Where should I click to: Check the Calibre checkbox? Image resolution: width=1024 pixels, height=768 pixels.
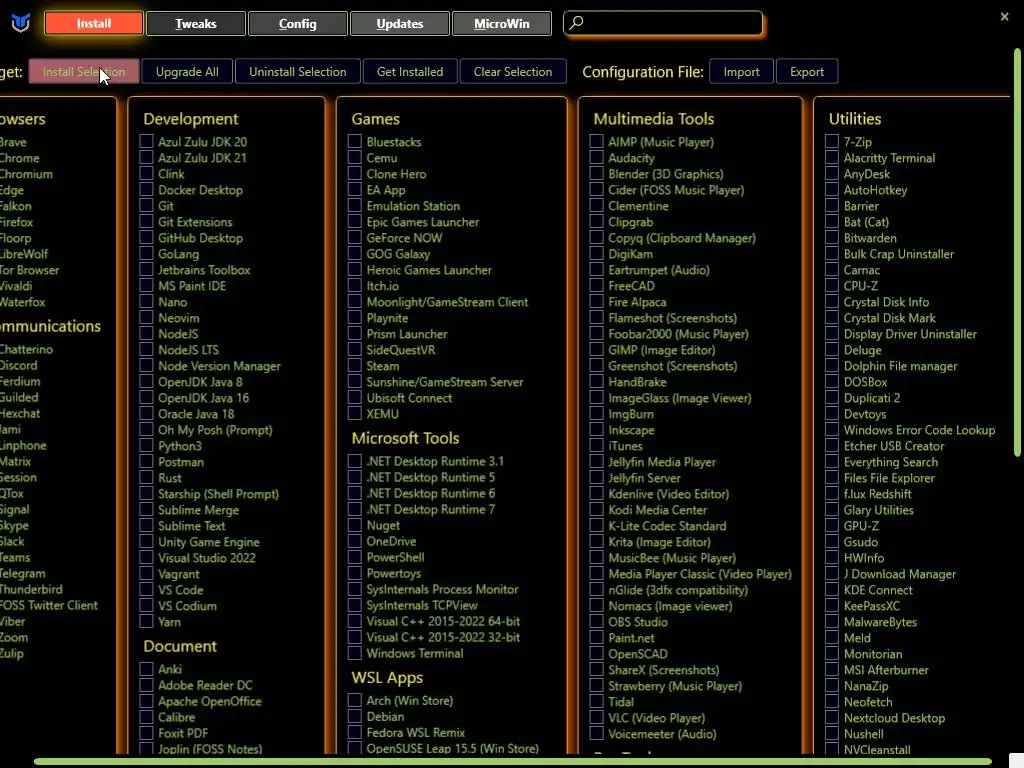tap(146, 717)
